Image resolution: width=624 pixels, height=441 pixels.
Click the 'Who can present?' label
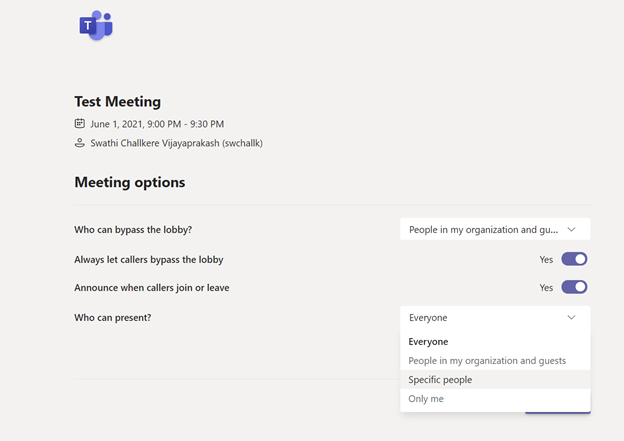pyautogui.click(x=120, y=317)
